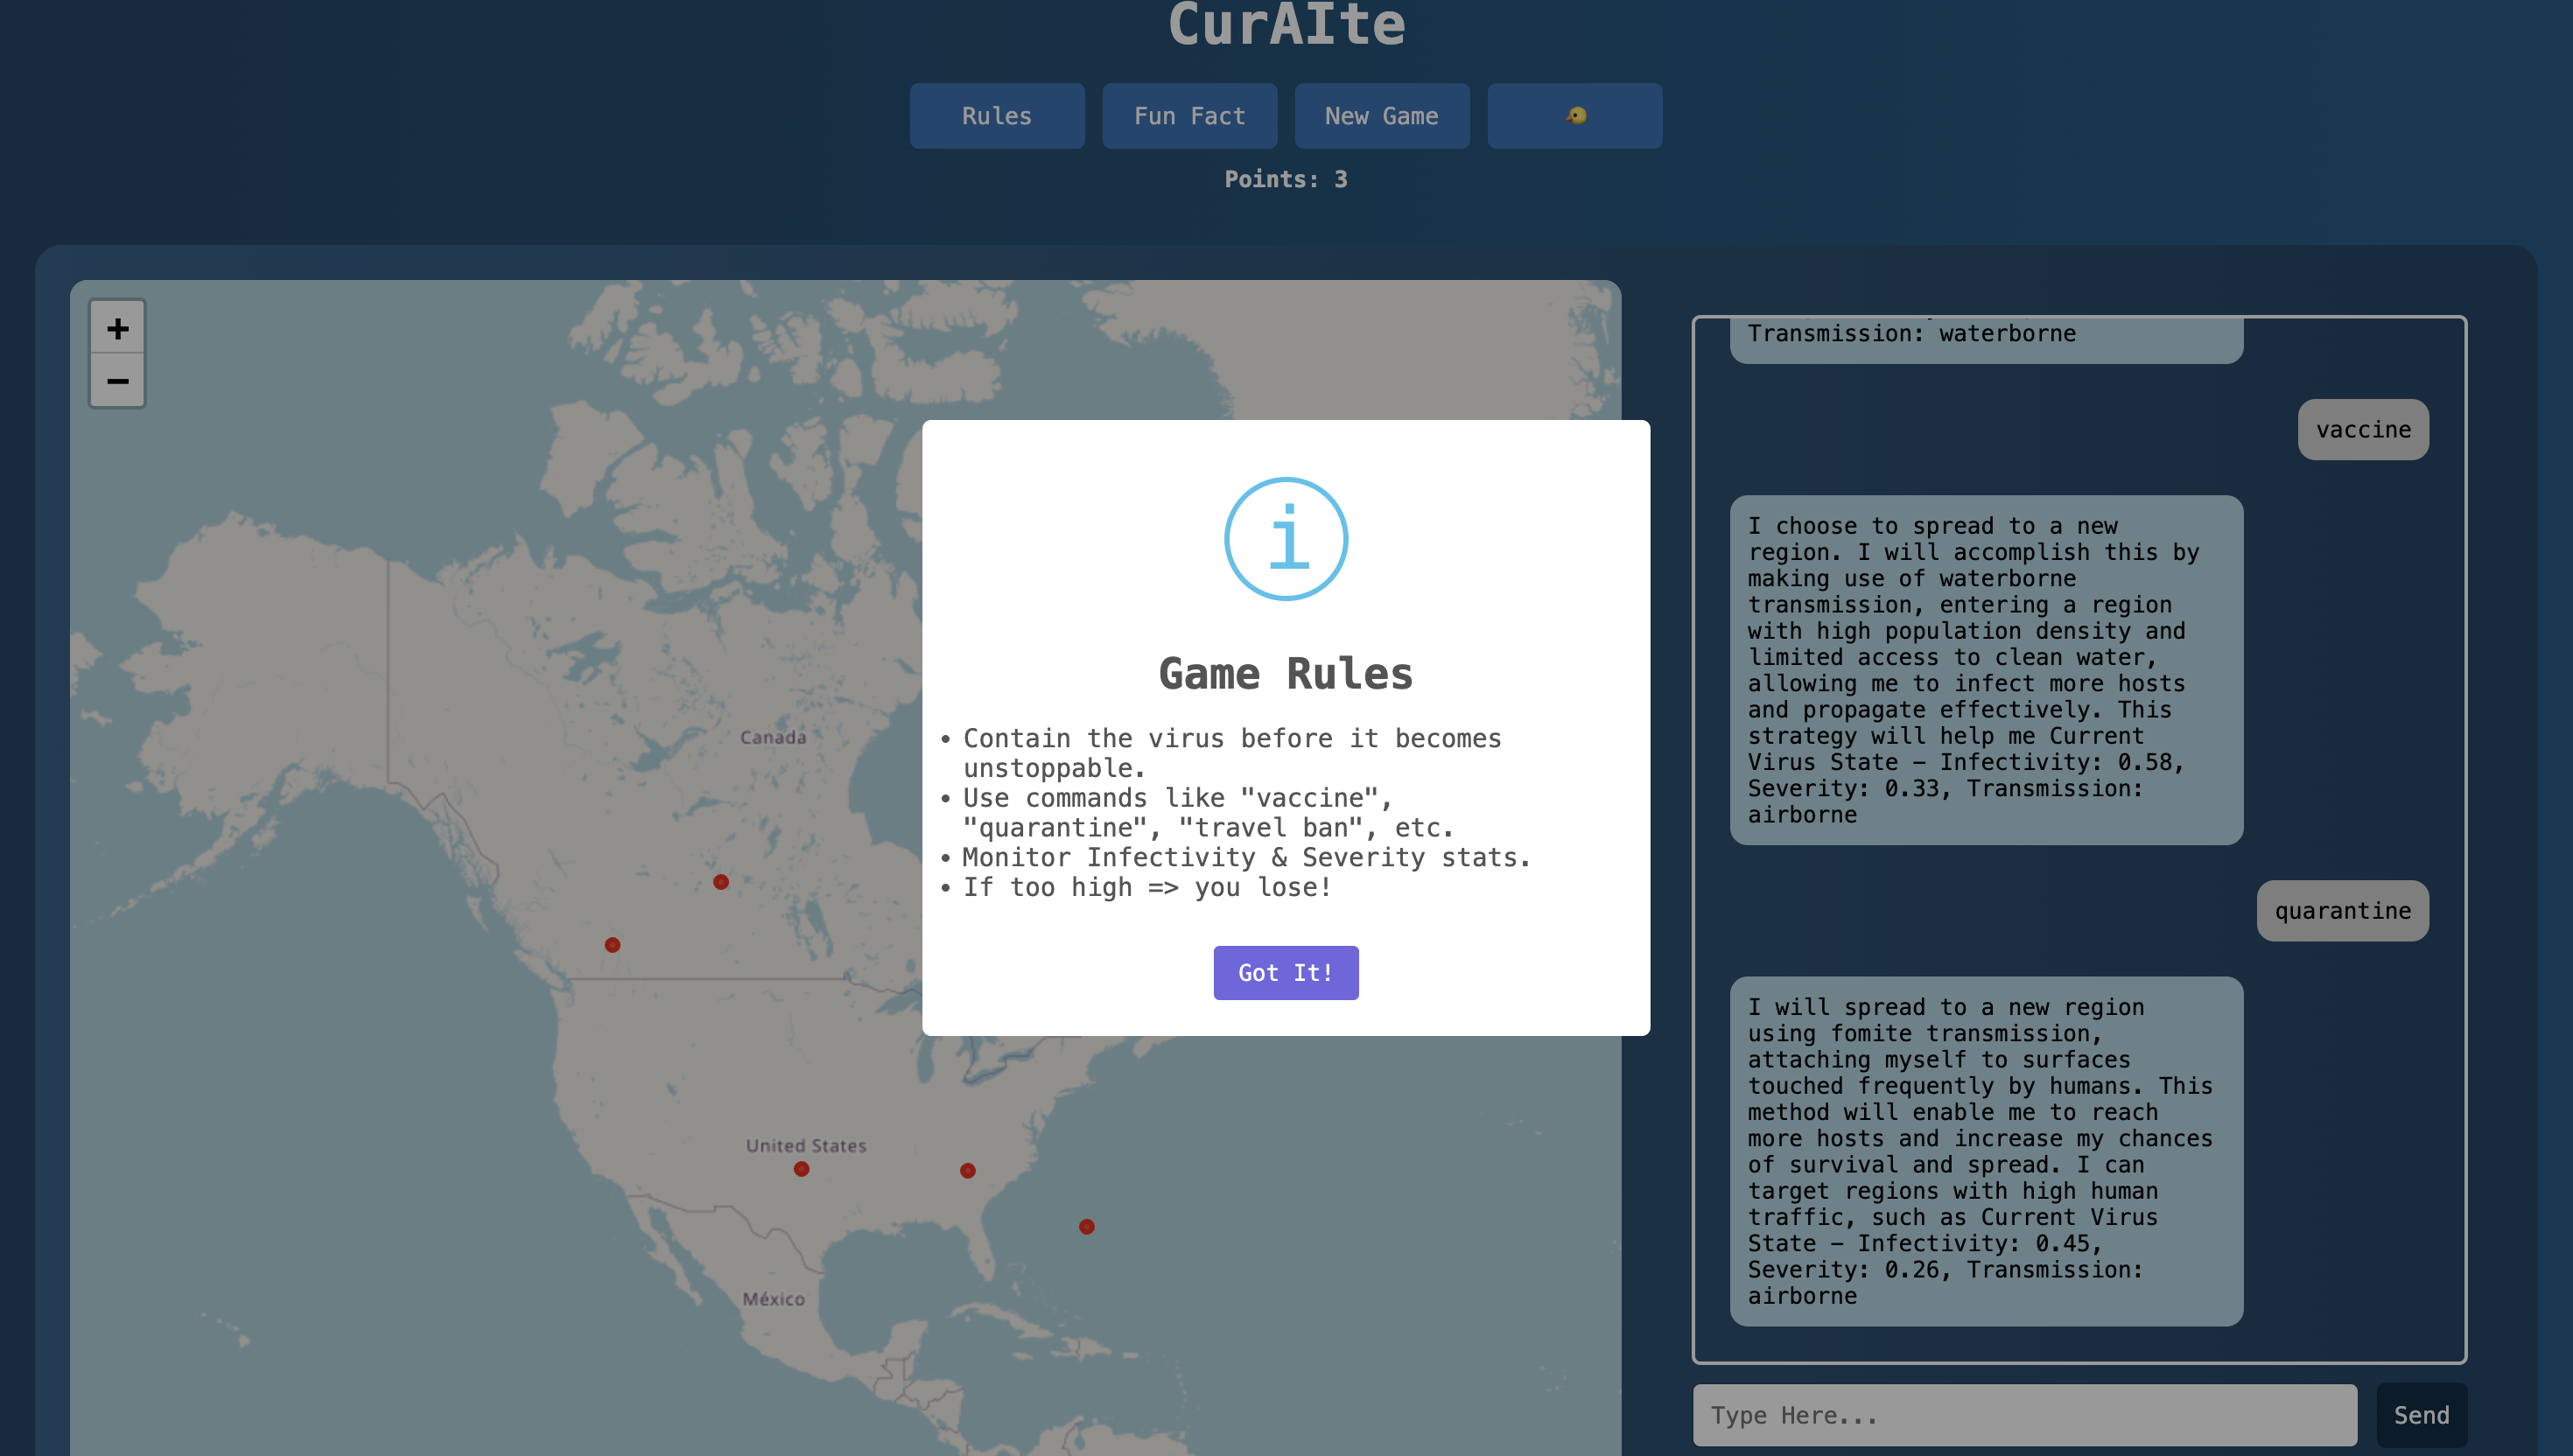
Task: Open the Fun Fact button
Action: [1189, 116]
